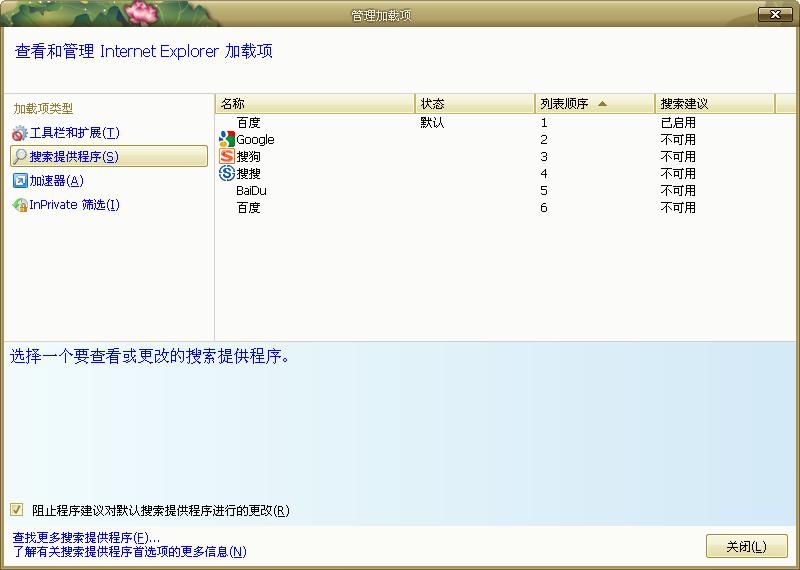Select 搜索提供程序(S) category
Viewport: 800px width, 570px height.
(x=109, y=156)
